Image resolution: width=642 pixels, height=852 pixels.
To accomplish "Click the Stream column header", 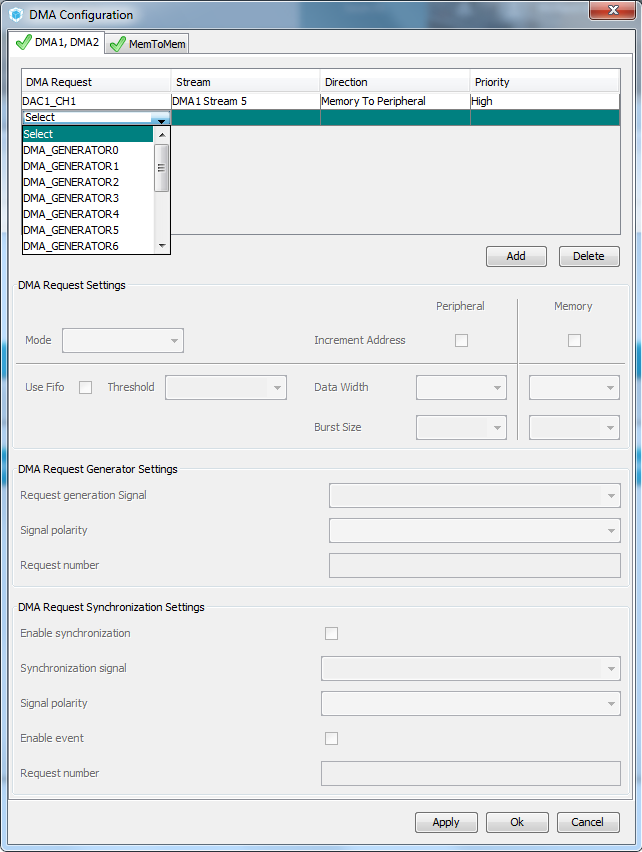I will tap(246, 82).
